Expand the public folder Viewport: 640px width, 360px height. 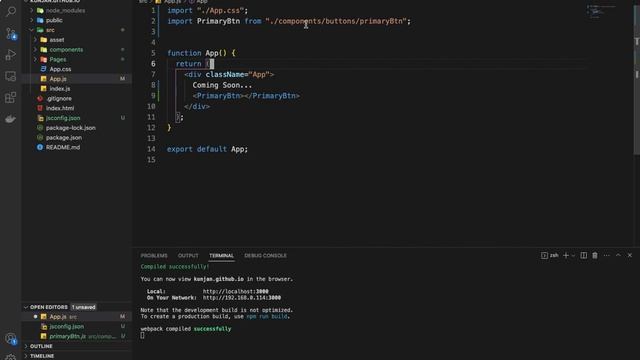pos(77,20)
